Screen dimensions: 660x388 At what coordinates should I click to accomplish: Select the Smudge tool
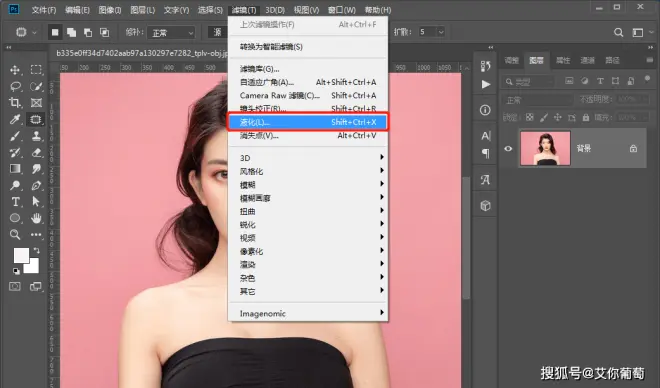[36, 169]
